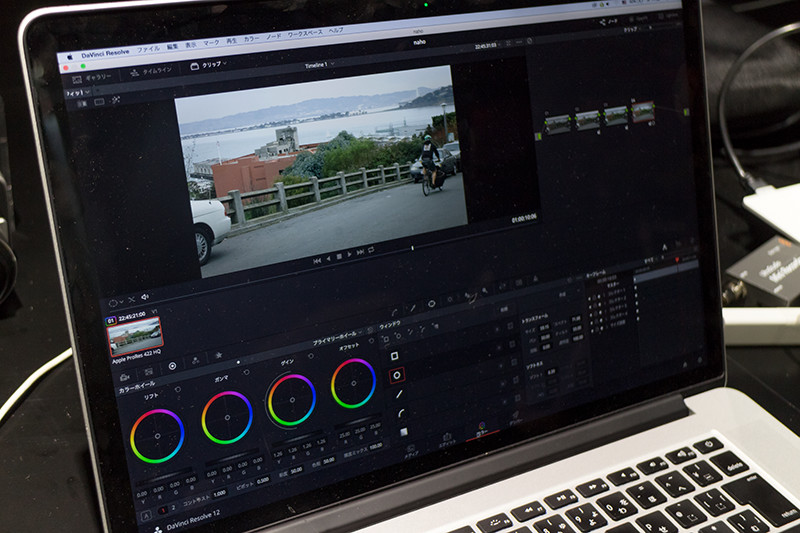800x533 pixels.
Task: Add a Gradient power window
Action: pos(404,432)
